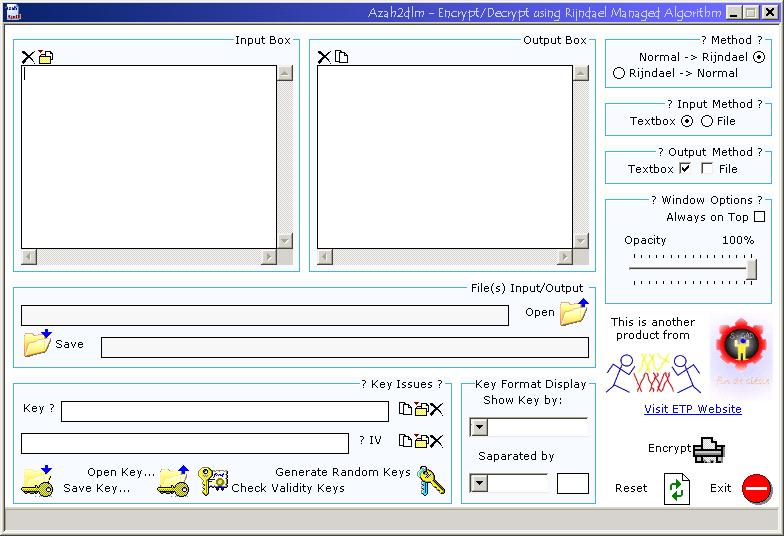Image resolution: width=784 pixels, height=536 pixels.
Task: Clear the IV field with its X icon
Action: coord(436,440)
